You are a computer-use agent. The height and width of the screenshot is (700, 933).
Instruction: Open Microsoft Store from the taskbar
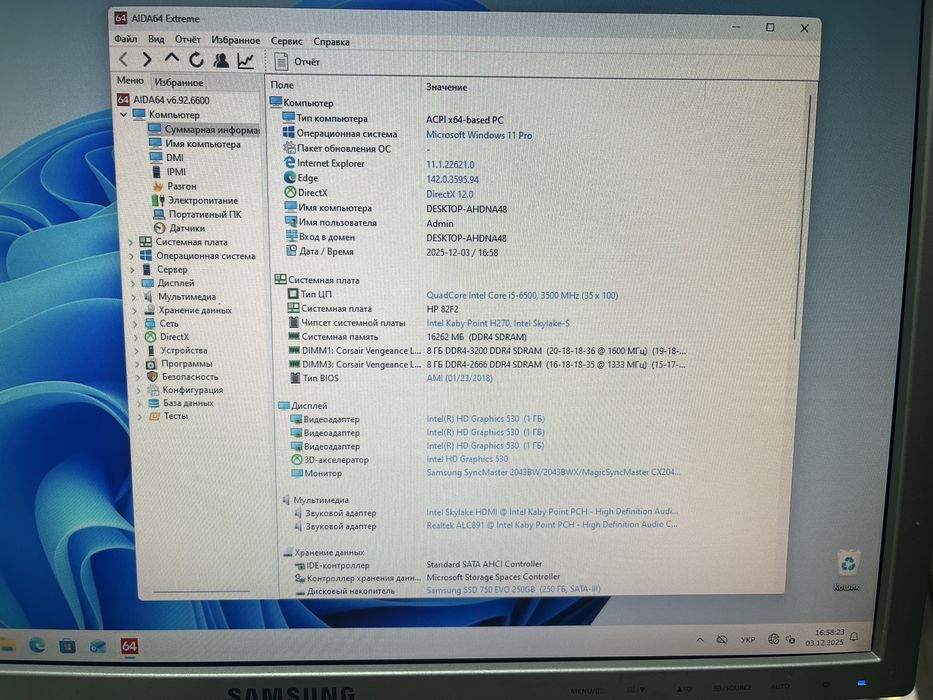(67, 645)
